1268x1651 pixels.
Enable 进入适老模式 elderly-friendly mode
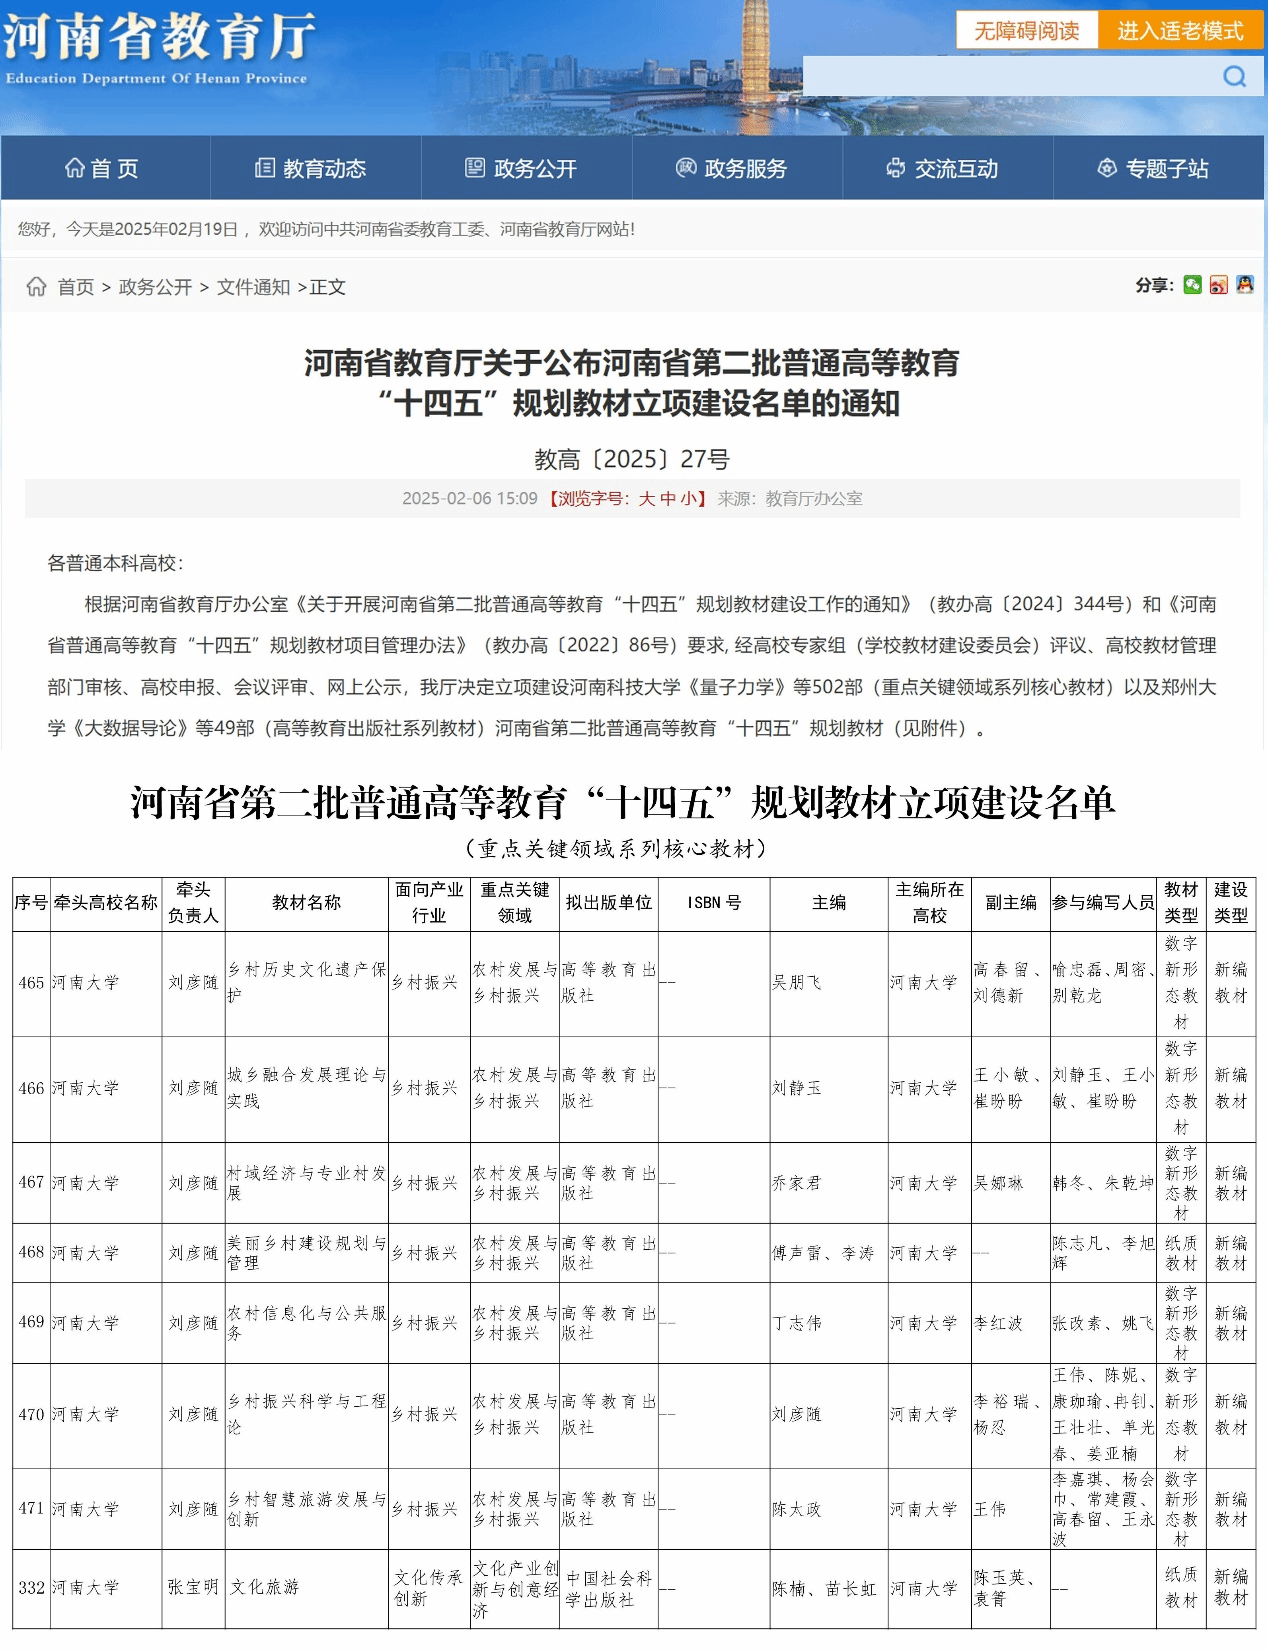tap(1180, 31)
